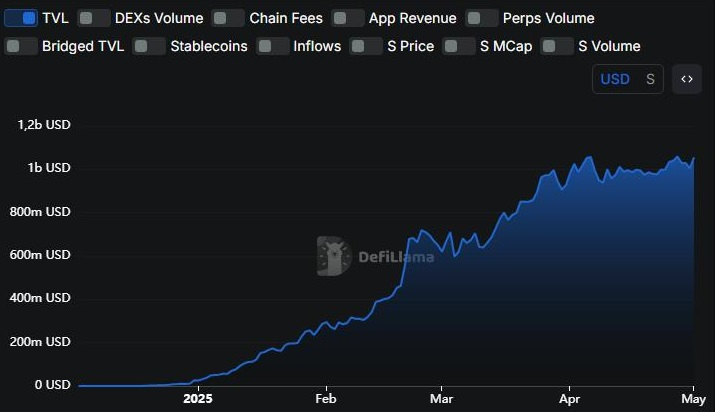715x412 pixels.
Task: Click the 2025 label on the time axis
Action: point(200,396)
